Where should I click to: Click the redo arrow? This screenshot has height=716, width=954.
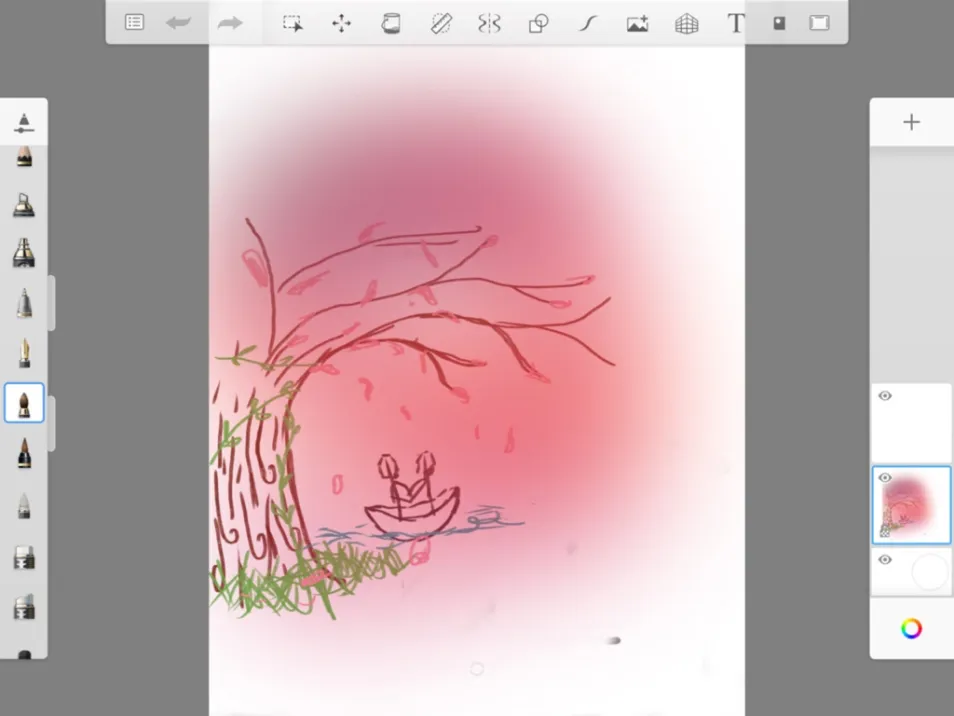tap(230, 23)
